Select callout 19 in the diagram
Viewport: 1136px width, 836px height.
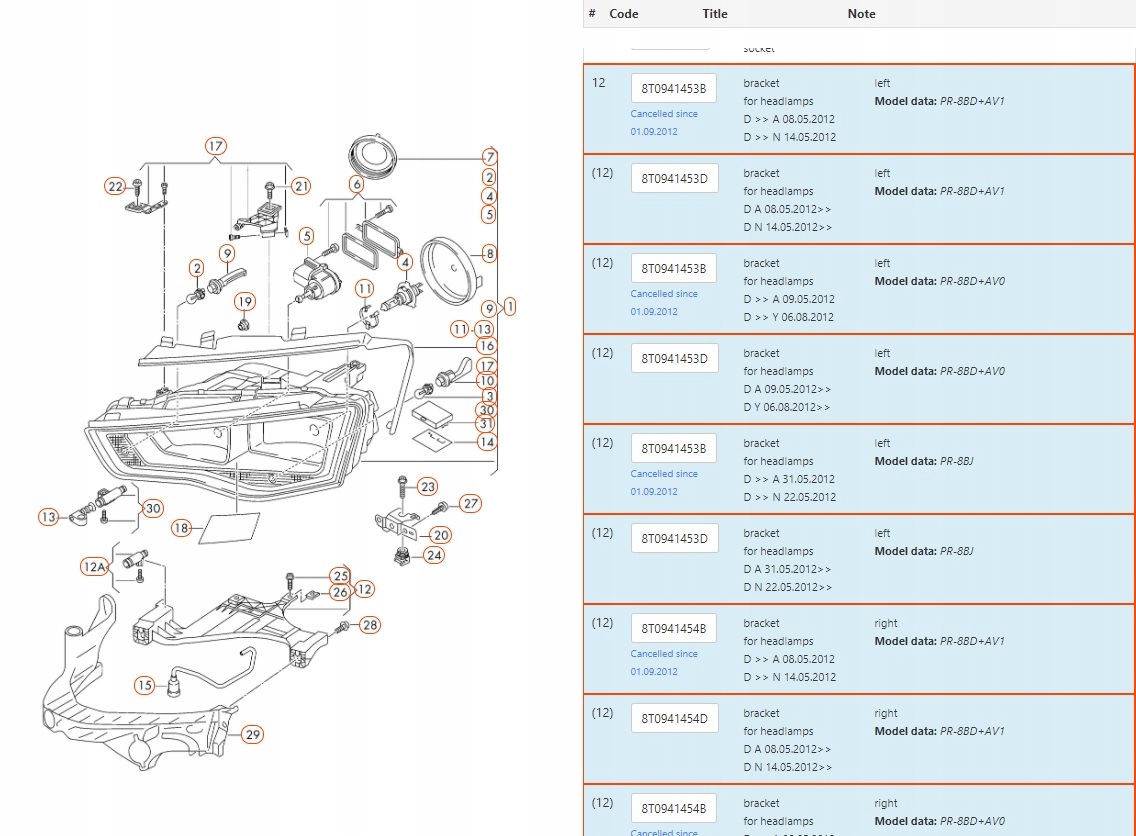click(x=245, y=301)
